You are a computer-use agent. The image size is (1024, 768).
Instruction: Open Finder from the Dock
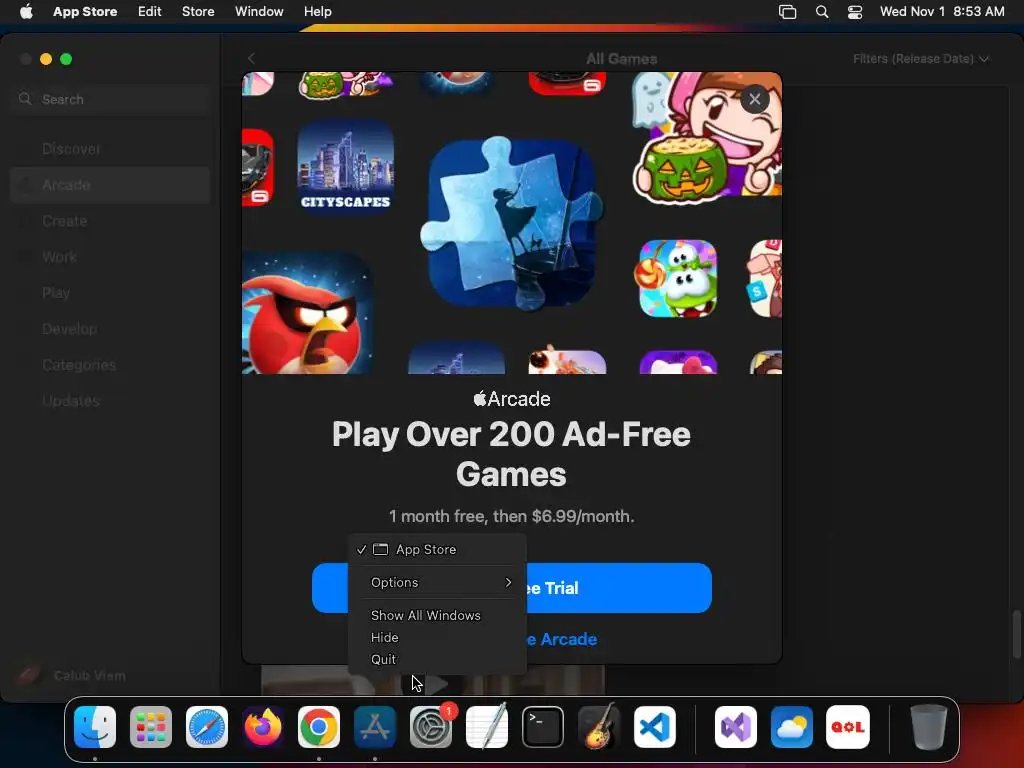coord(95,727)
